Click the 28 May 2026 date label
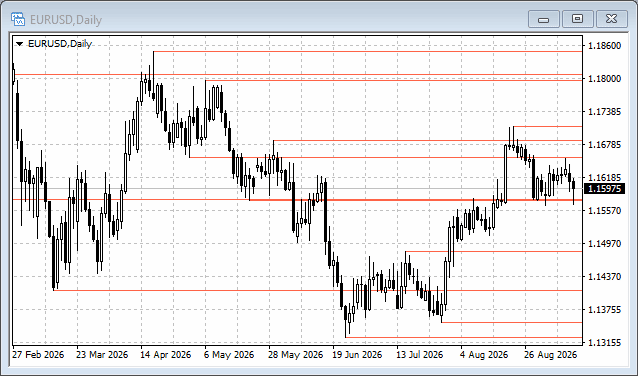The height and width of the screenshot is (376, 638). (x=295, y=355)
